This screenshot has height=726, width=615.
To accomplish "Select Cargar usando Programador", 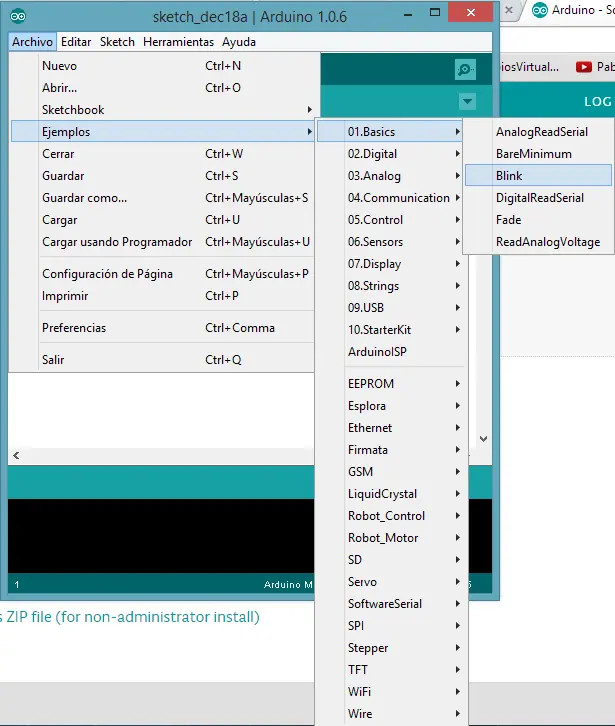I will tap(163, 242).
